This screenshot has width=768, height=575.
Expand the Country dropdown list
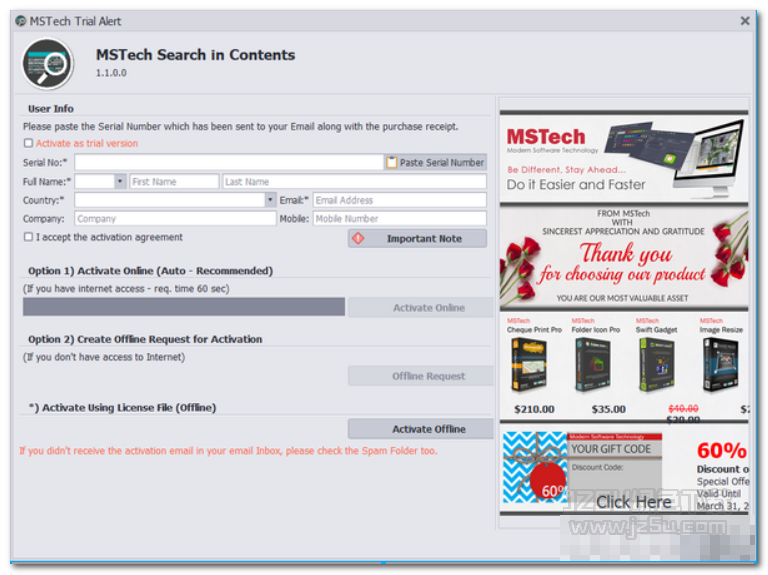coord(270,200)
